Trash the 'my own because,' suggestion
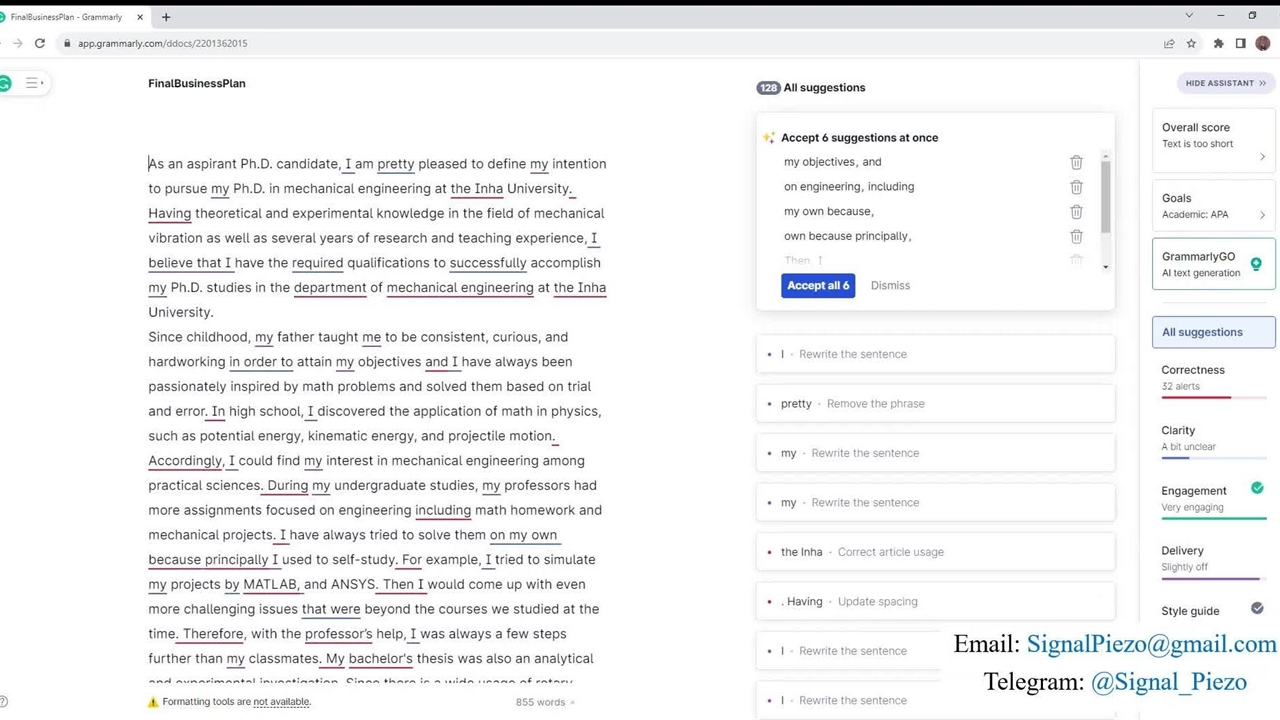The image size is (1280, 720). point(1076,212)
